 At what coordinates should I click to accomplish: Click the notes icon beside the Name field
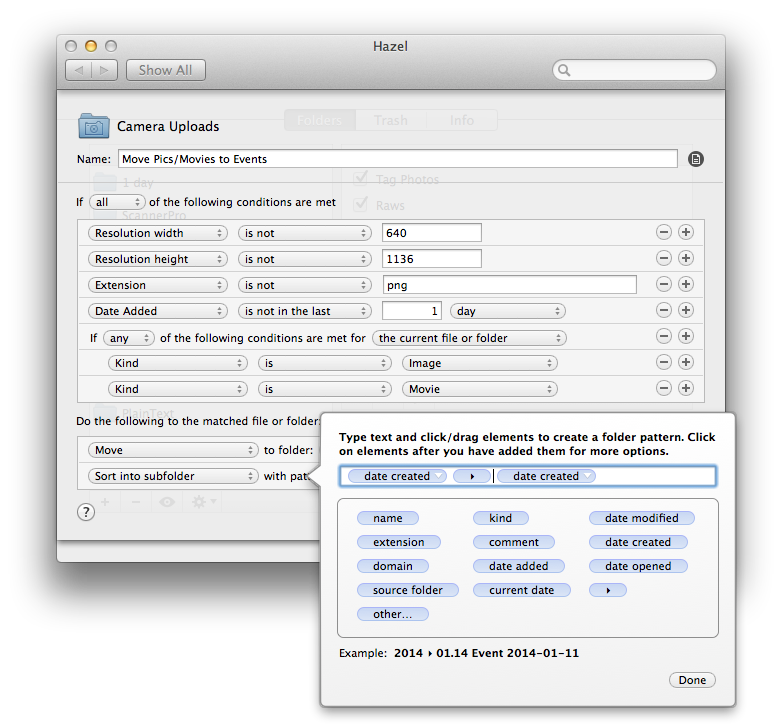[696, 159]
